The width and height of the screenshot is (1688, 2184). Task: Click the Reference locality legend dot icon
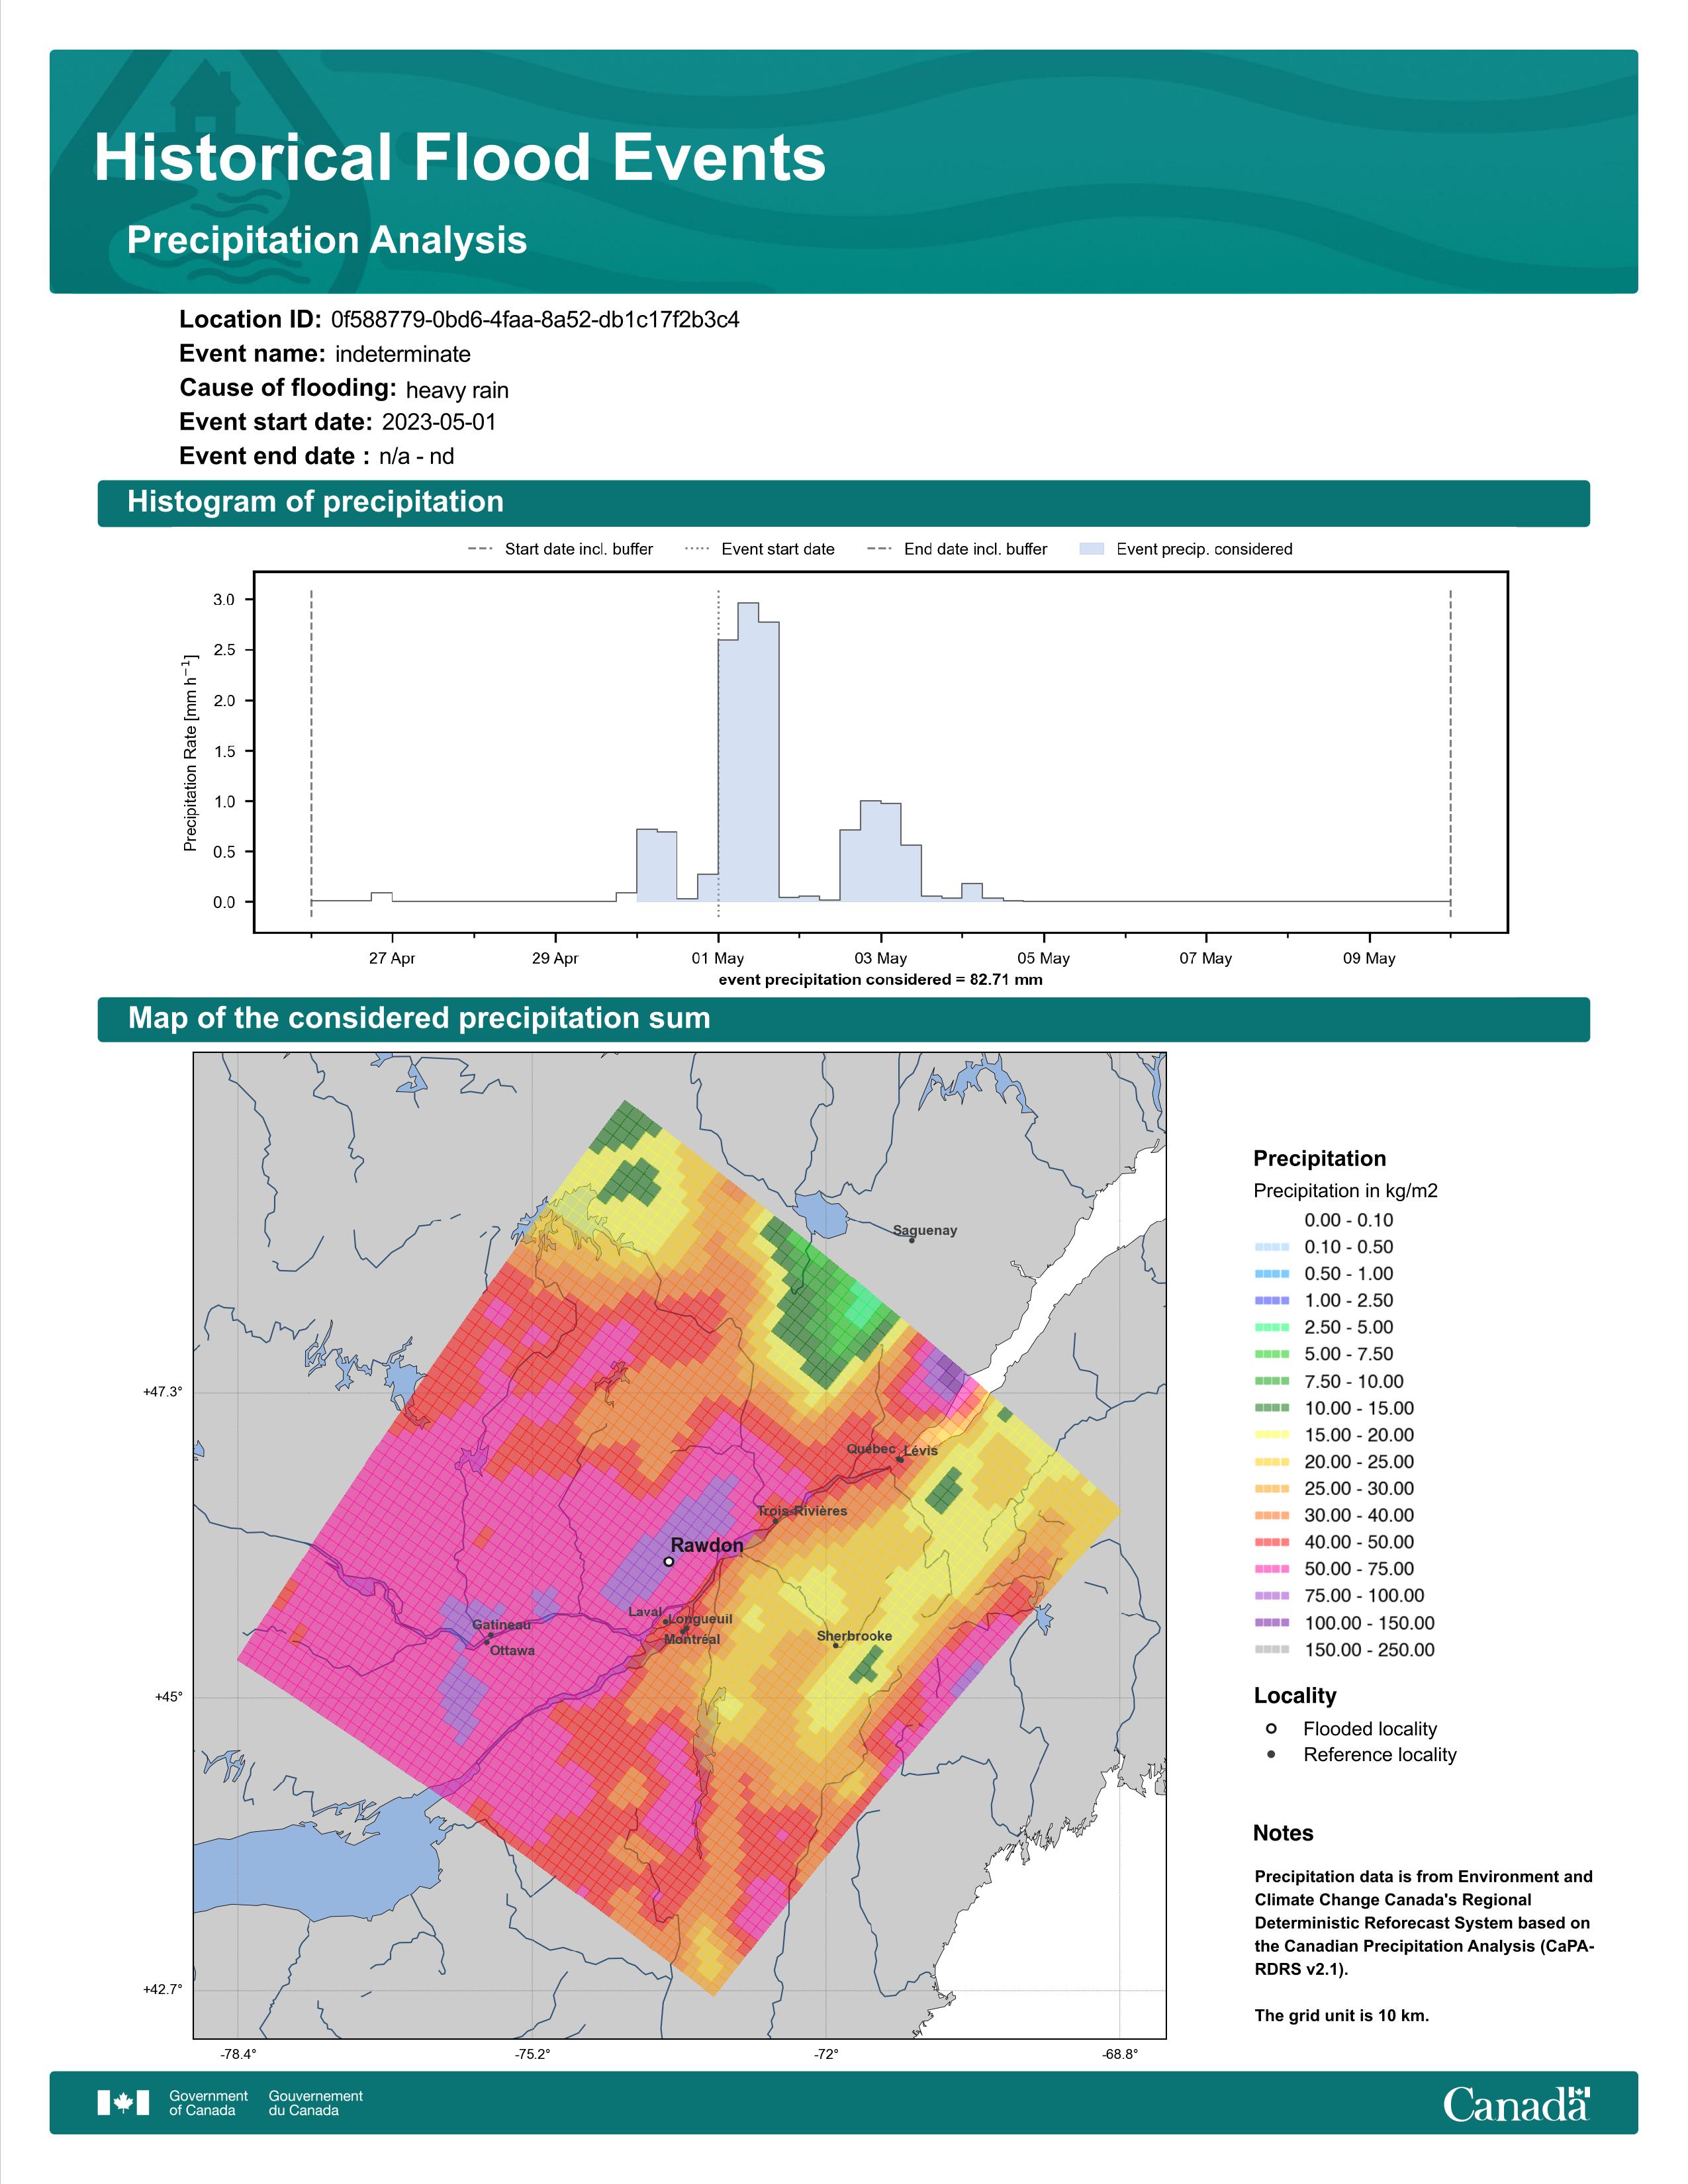click(1271, 1754)
